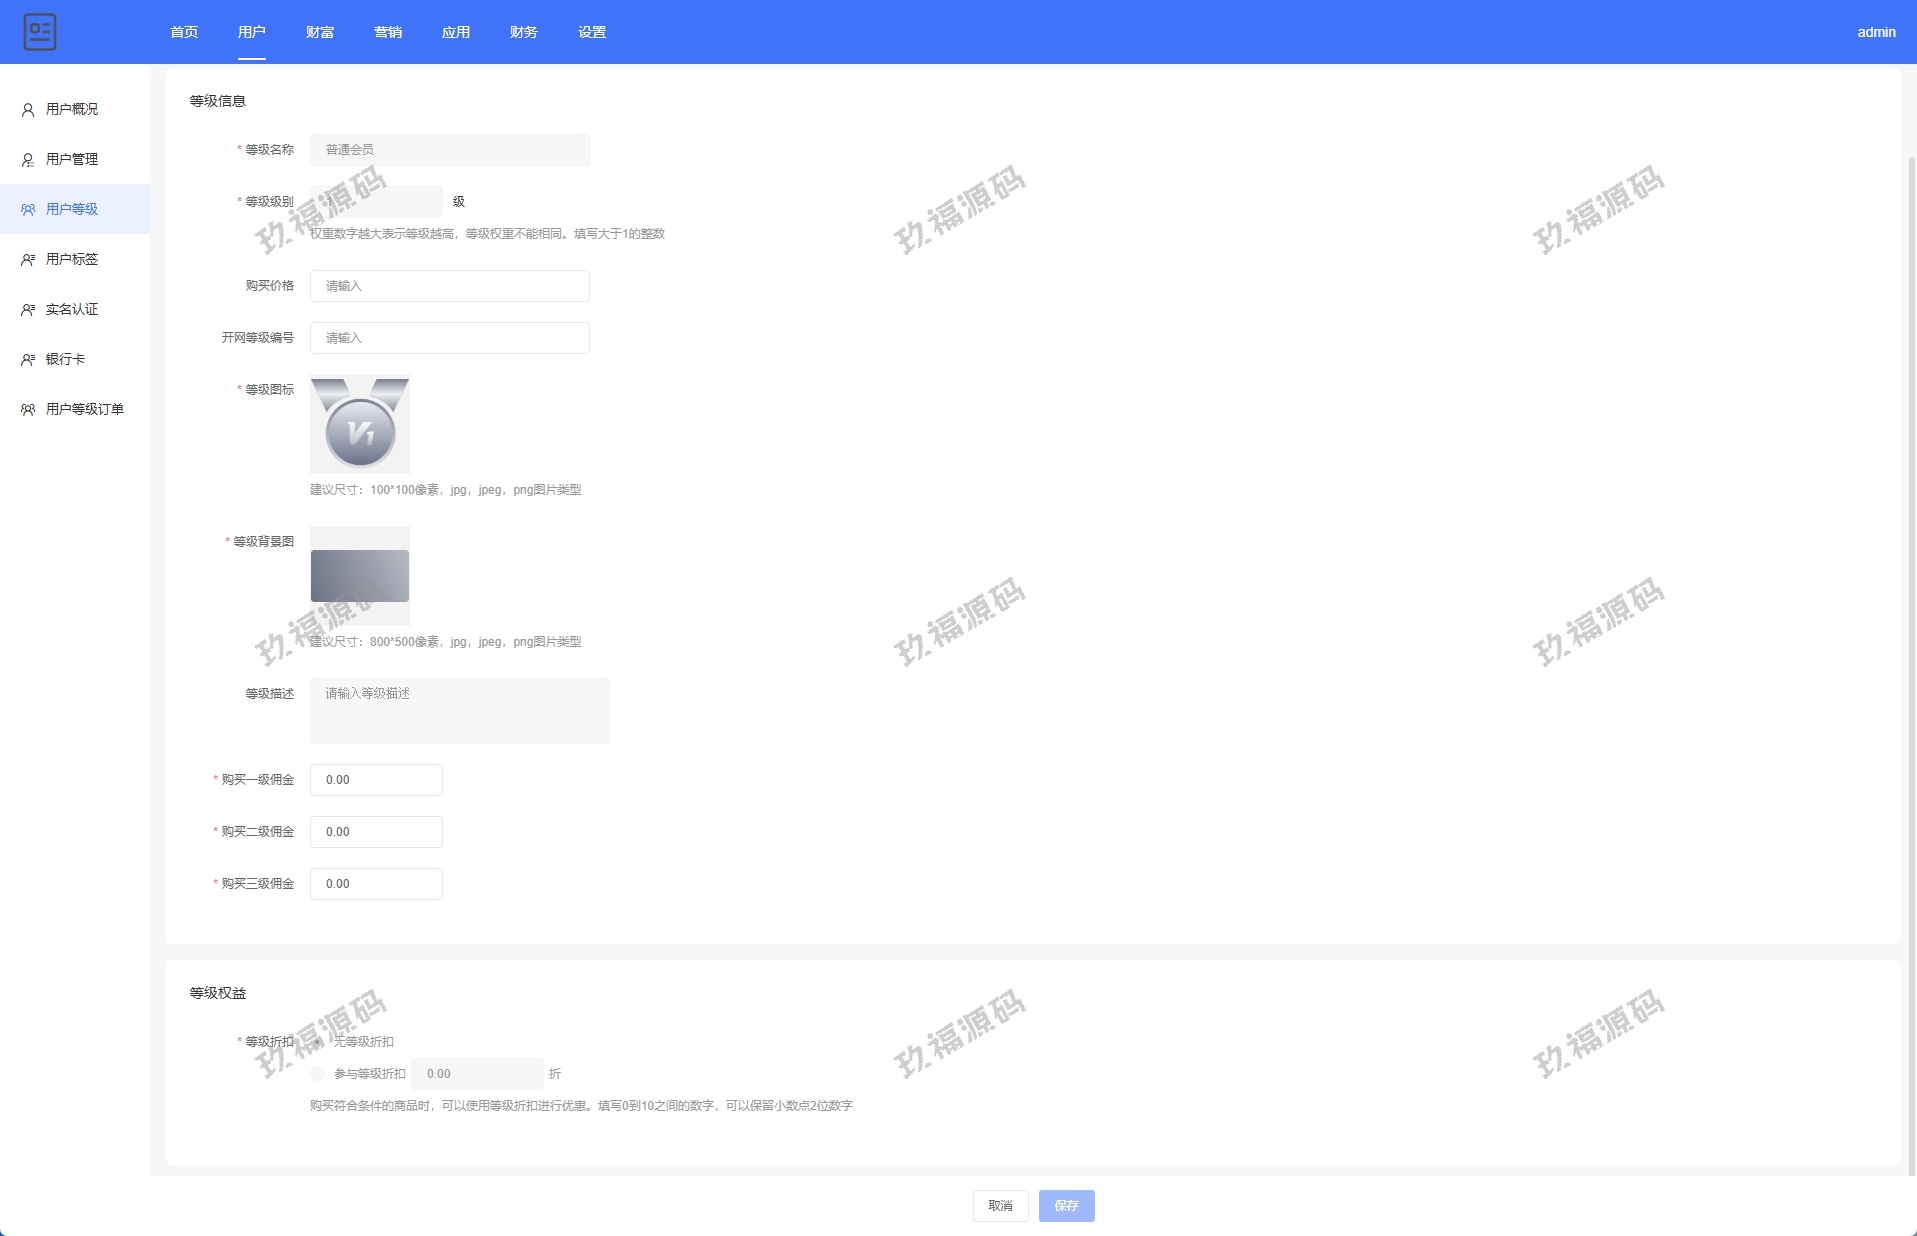Screen dimensions: 1917x1236
Task: Select the 无等级折扣 radio option
Action: [318, 1042]
